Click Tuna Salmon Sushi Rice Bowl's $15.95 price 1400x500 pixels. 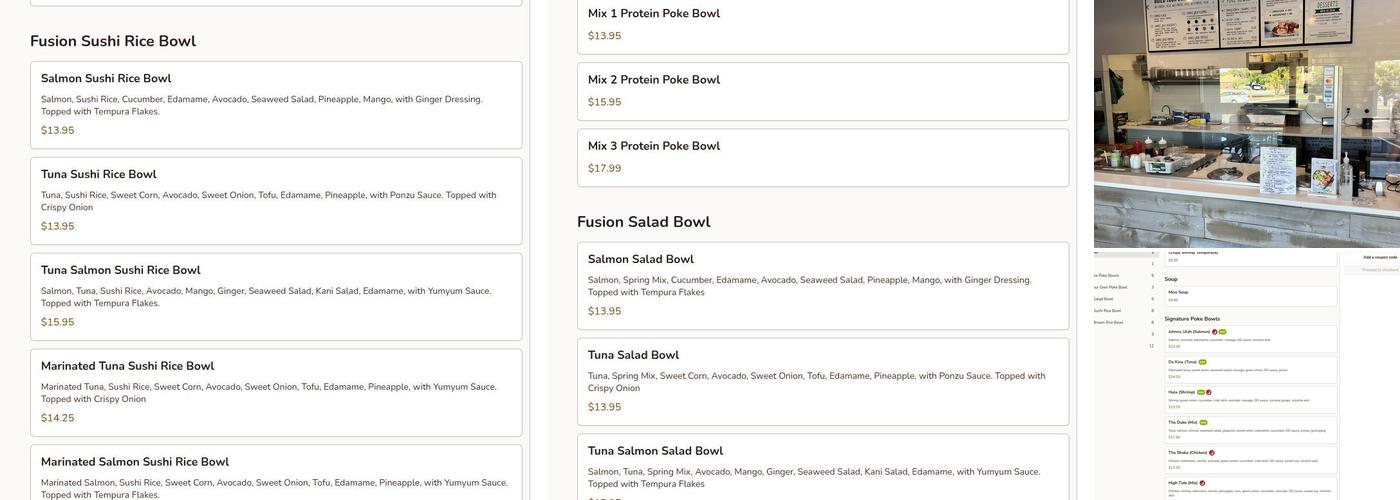[57, 323]
